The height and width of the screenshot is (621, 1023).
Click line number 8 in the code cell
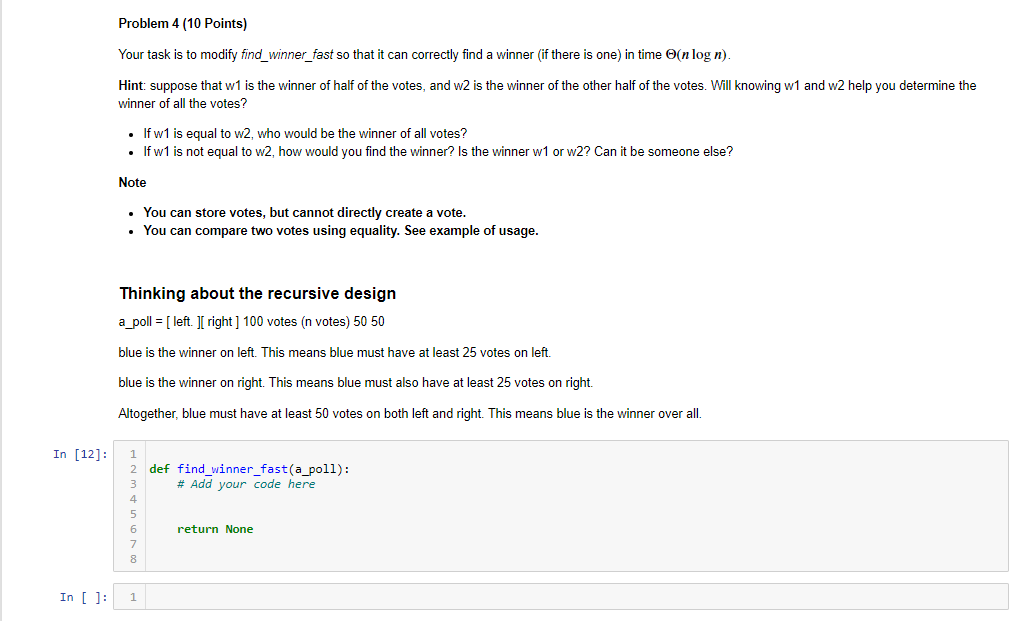point(133,559)
